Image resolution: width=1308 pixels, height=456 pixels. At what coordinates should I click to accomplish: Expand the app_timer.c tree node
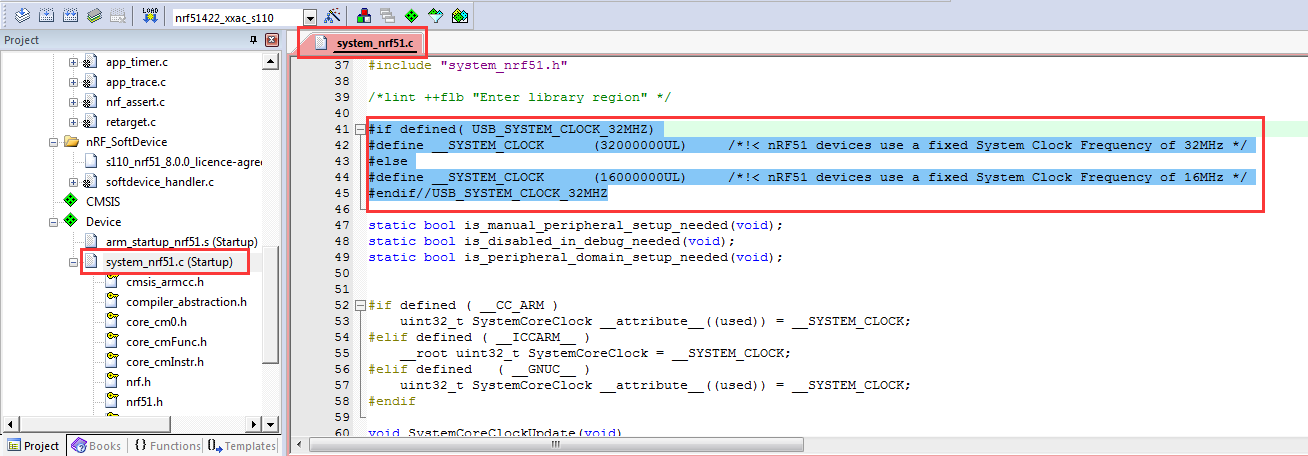pos(73,62)
